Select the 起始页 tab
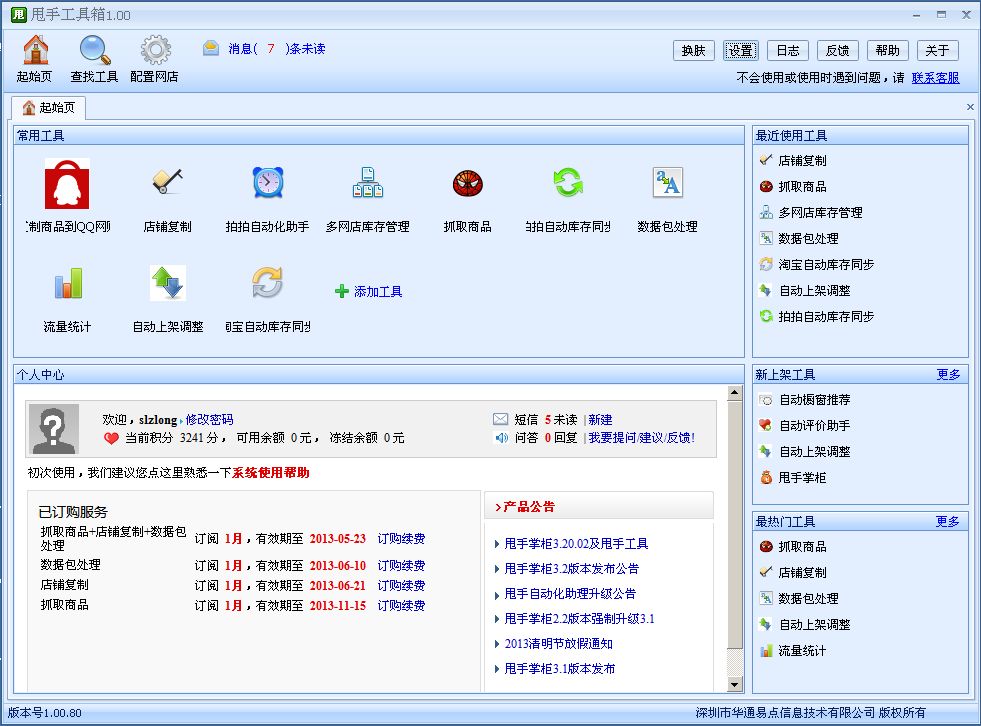This screenshot has width=981, height=726. (49, 108)
